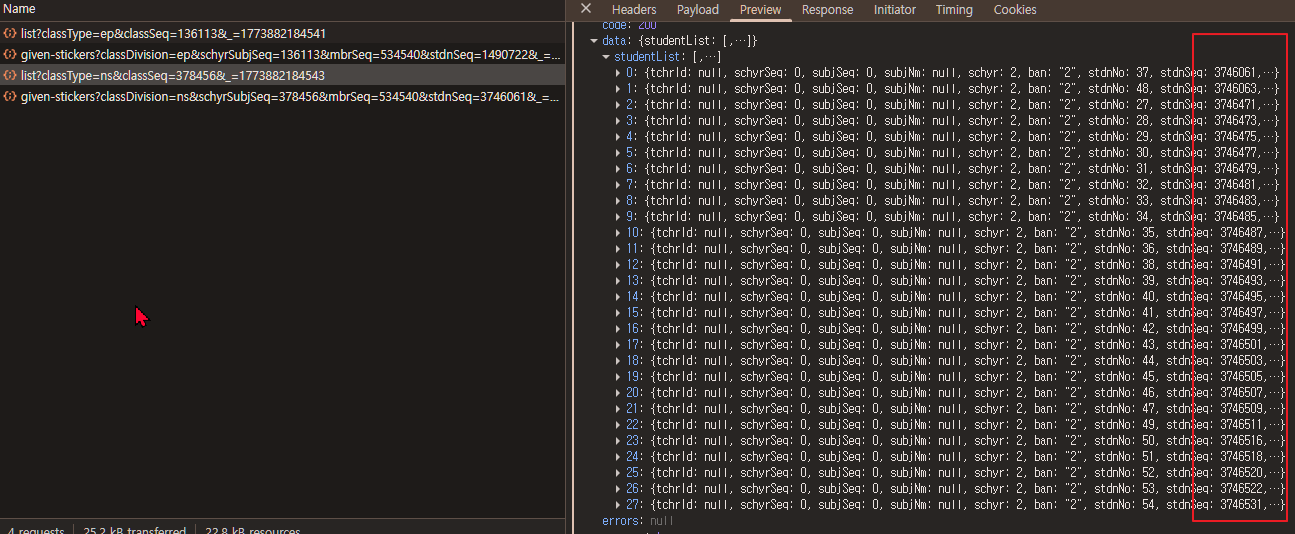Close the request details panel
The width and height of the screenshot is (1295, 534).
click(586, 9)
